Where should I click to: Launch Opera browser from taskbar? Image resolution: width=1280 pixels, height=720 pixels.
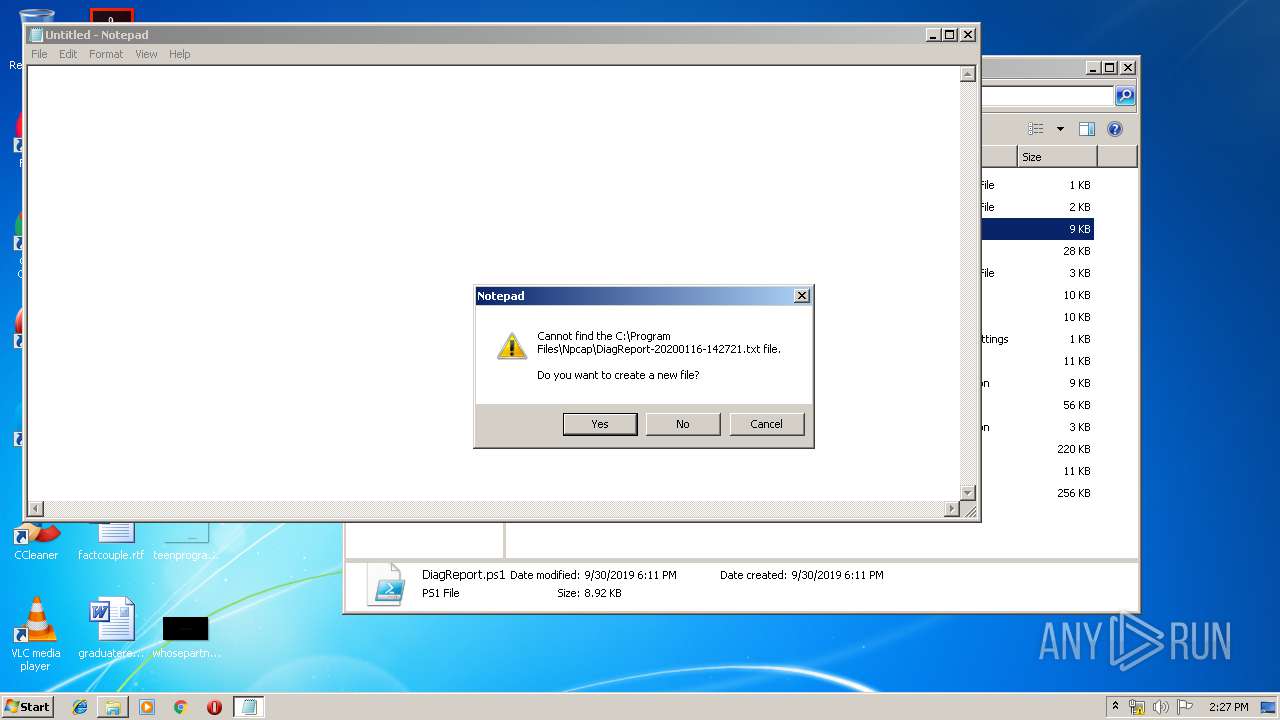pyautogui.click(x=214, y=707)
